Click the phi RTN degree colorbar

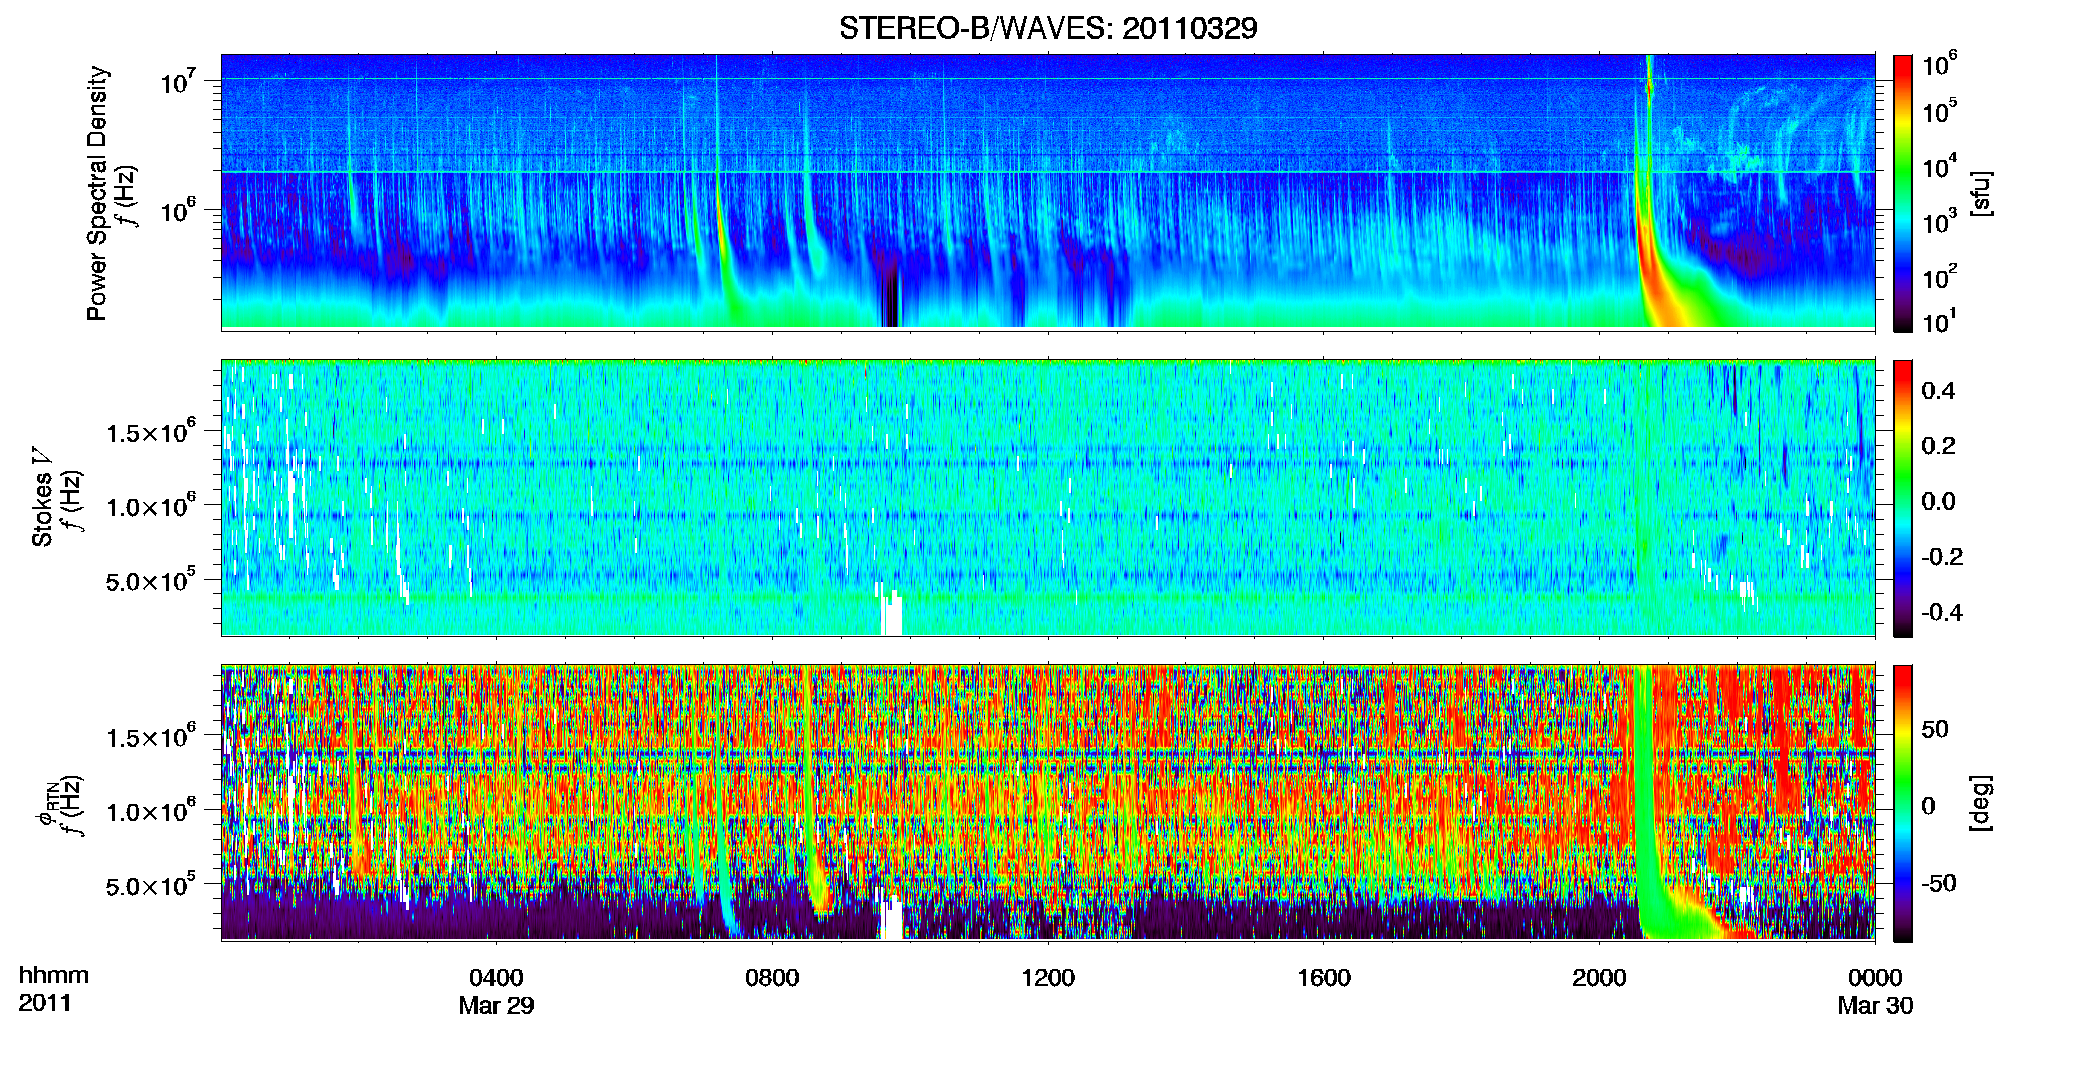coord(1902,803)
